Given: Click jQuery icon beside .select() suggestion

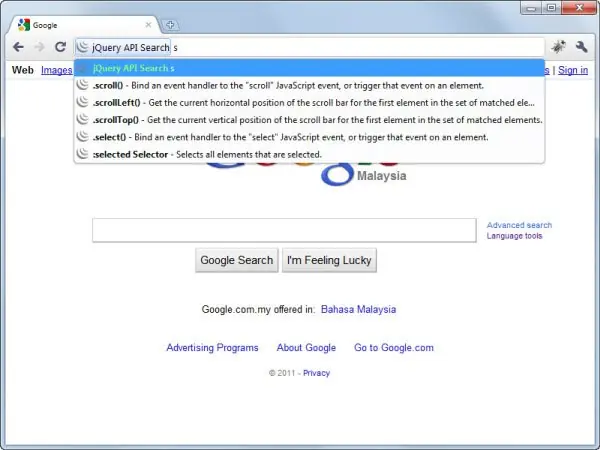Looking at the screenshot, I should click(x=82, y=136).
